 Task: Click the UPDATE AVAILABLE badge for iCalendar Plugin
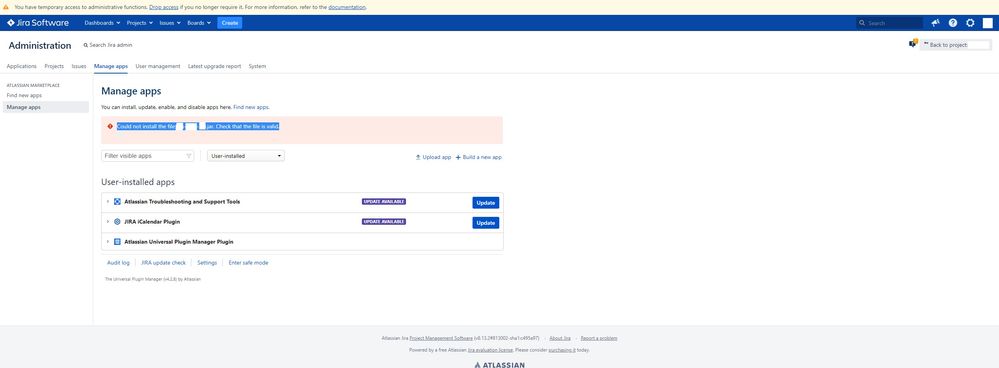[384, 222]
